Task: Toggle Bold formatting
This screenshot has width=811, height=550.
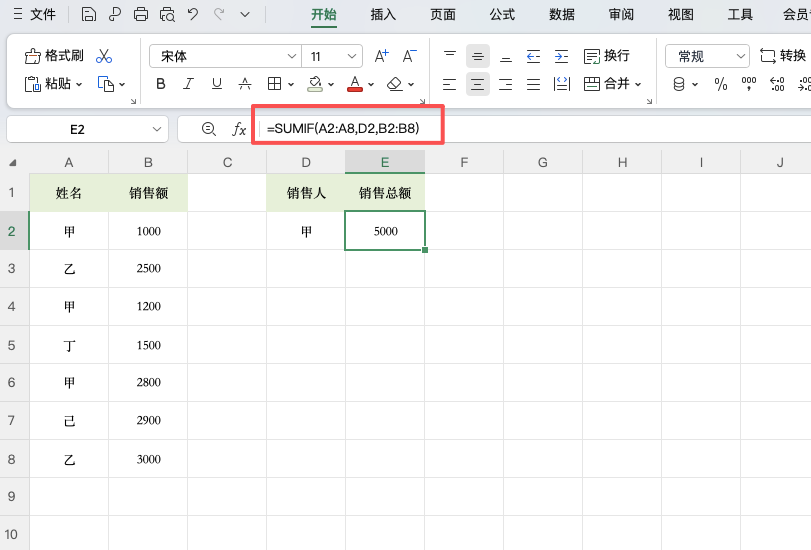Action: point(161,84)
